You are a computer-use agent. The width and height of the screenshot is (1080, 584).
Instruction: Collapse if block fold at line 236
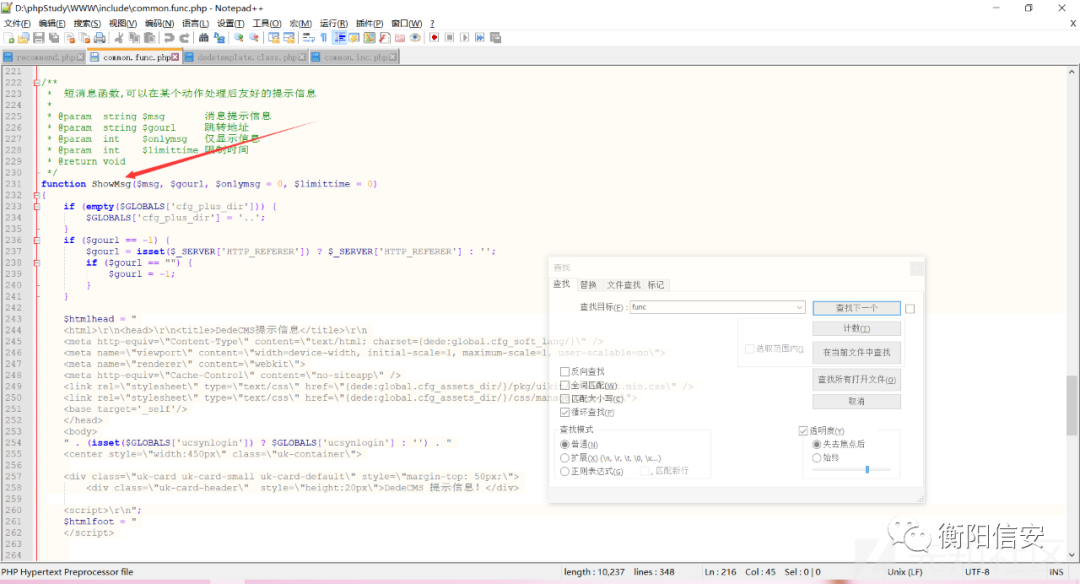(37, 240)
